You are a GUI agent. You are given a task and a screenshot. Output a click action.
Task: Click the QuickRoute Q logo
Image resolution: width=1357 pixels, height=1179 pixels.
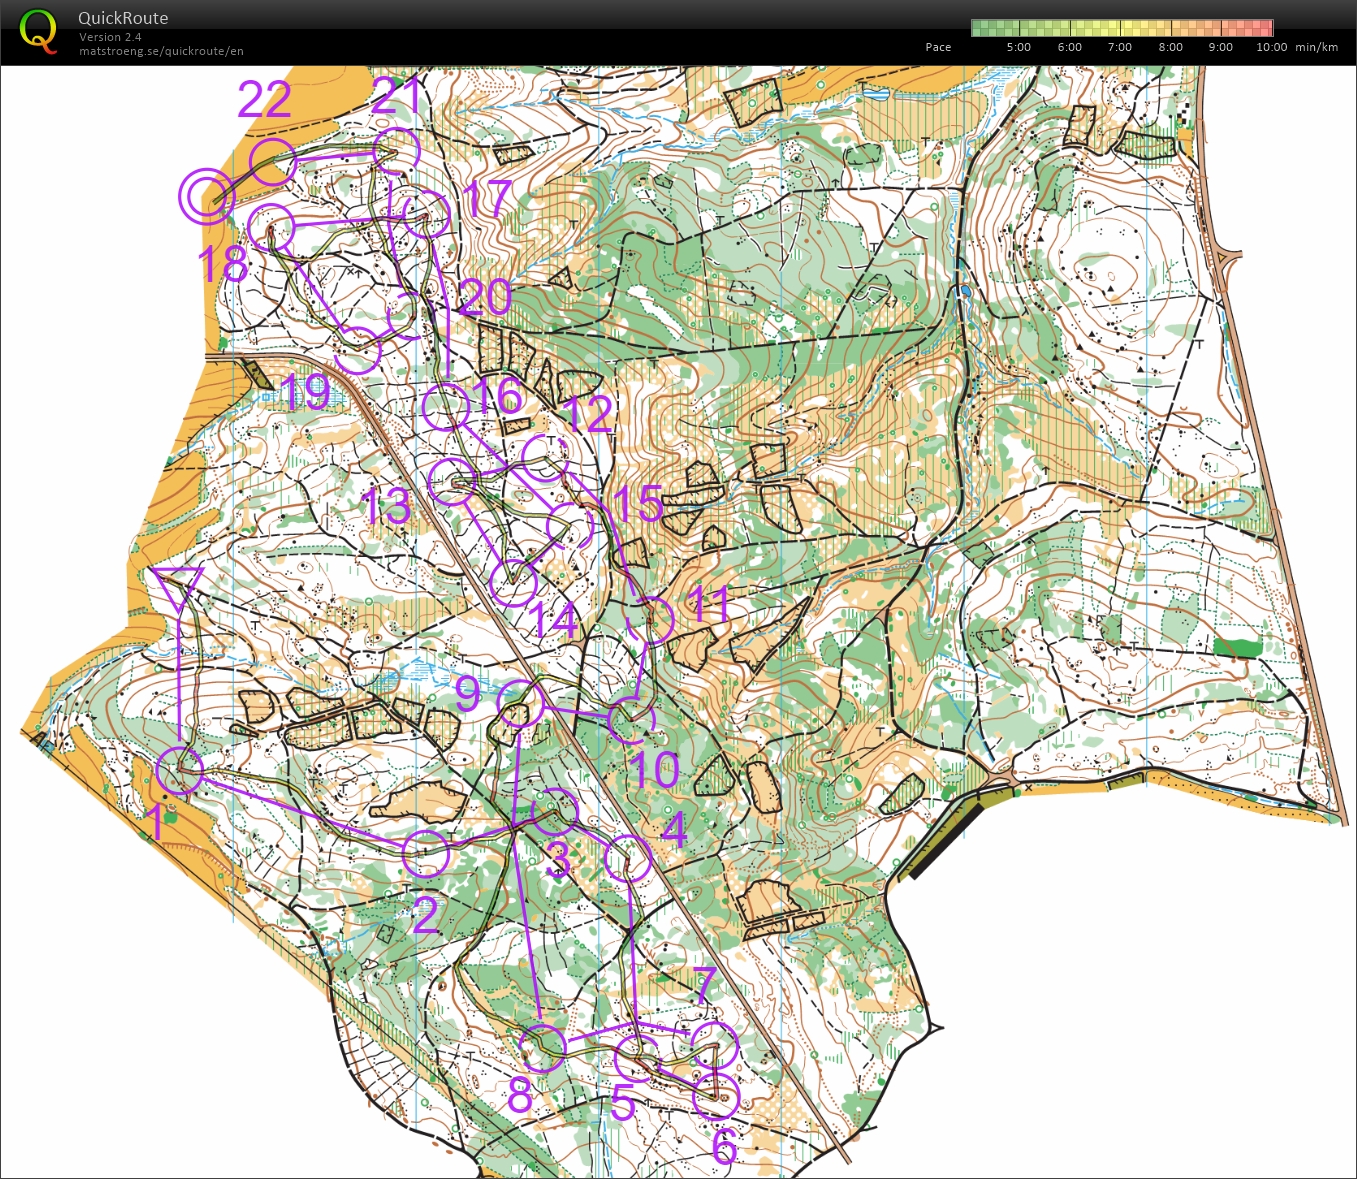click(39, 31)
